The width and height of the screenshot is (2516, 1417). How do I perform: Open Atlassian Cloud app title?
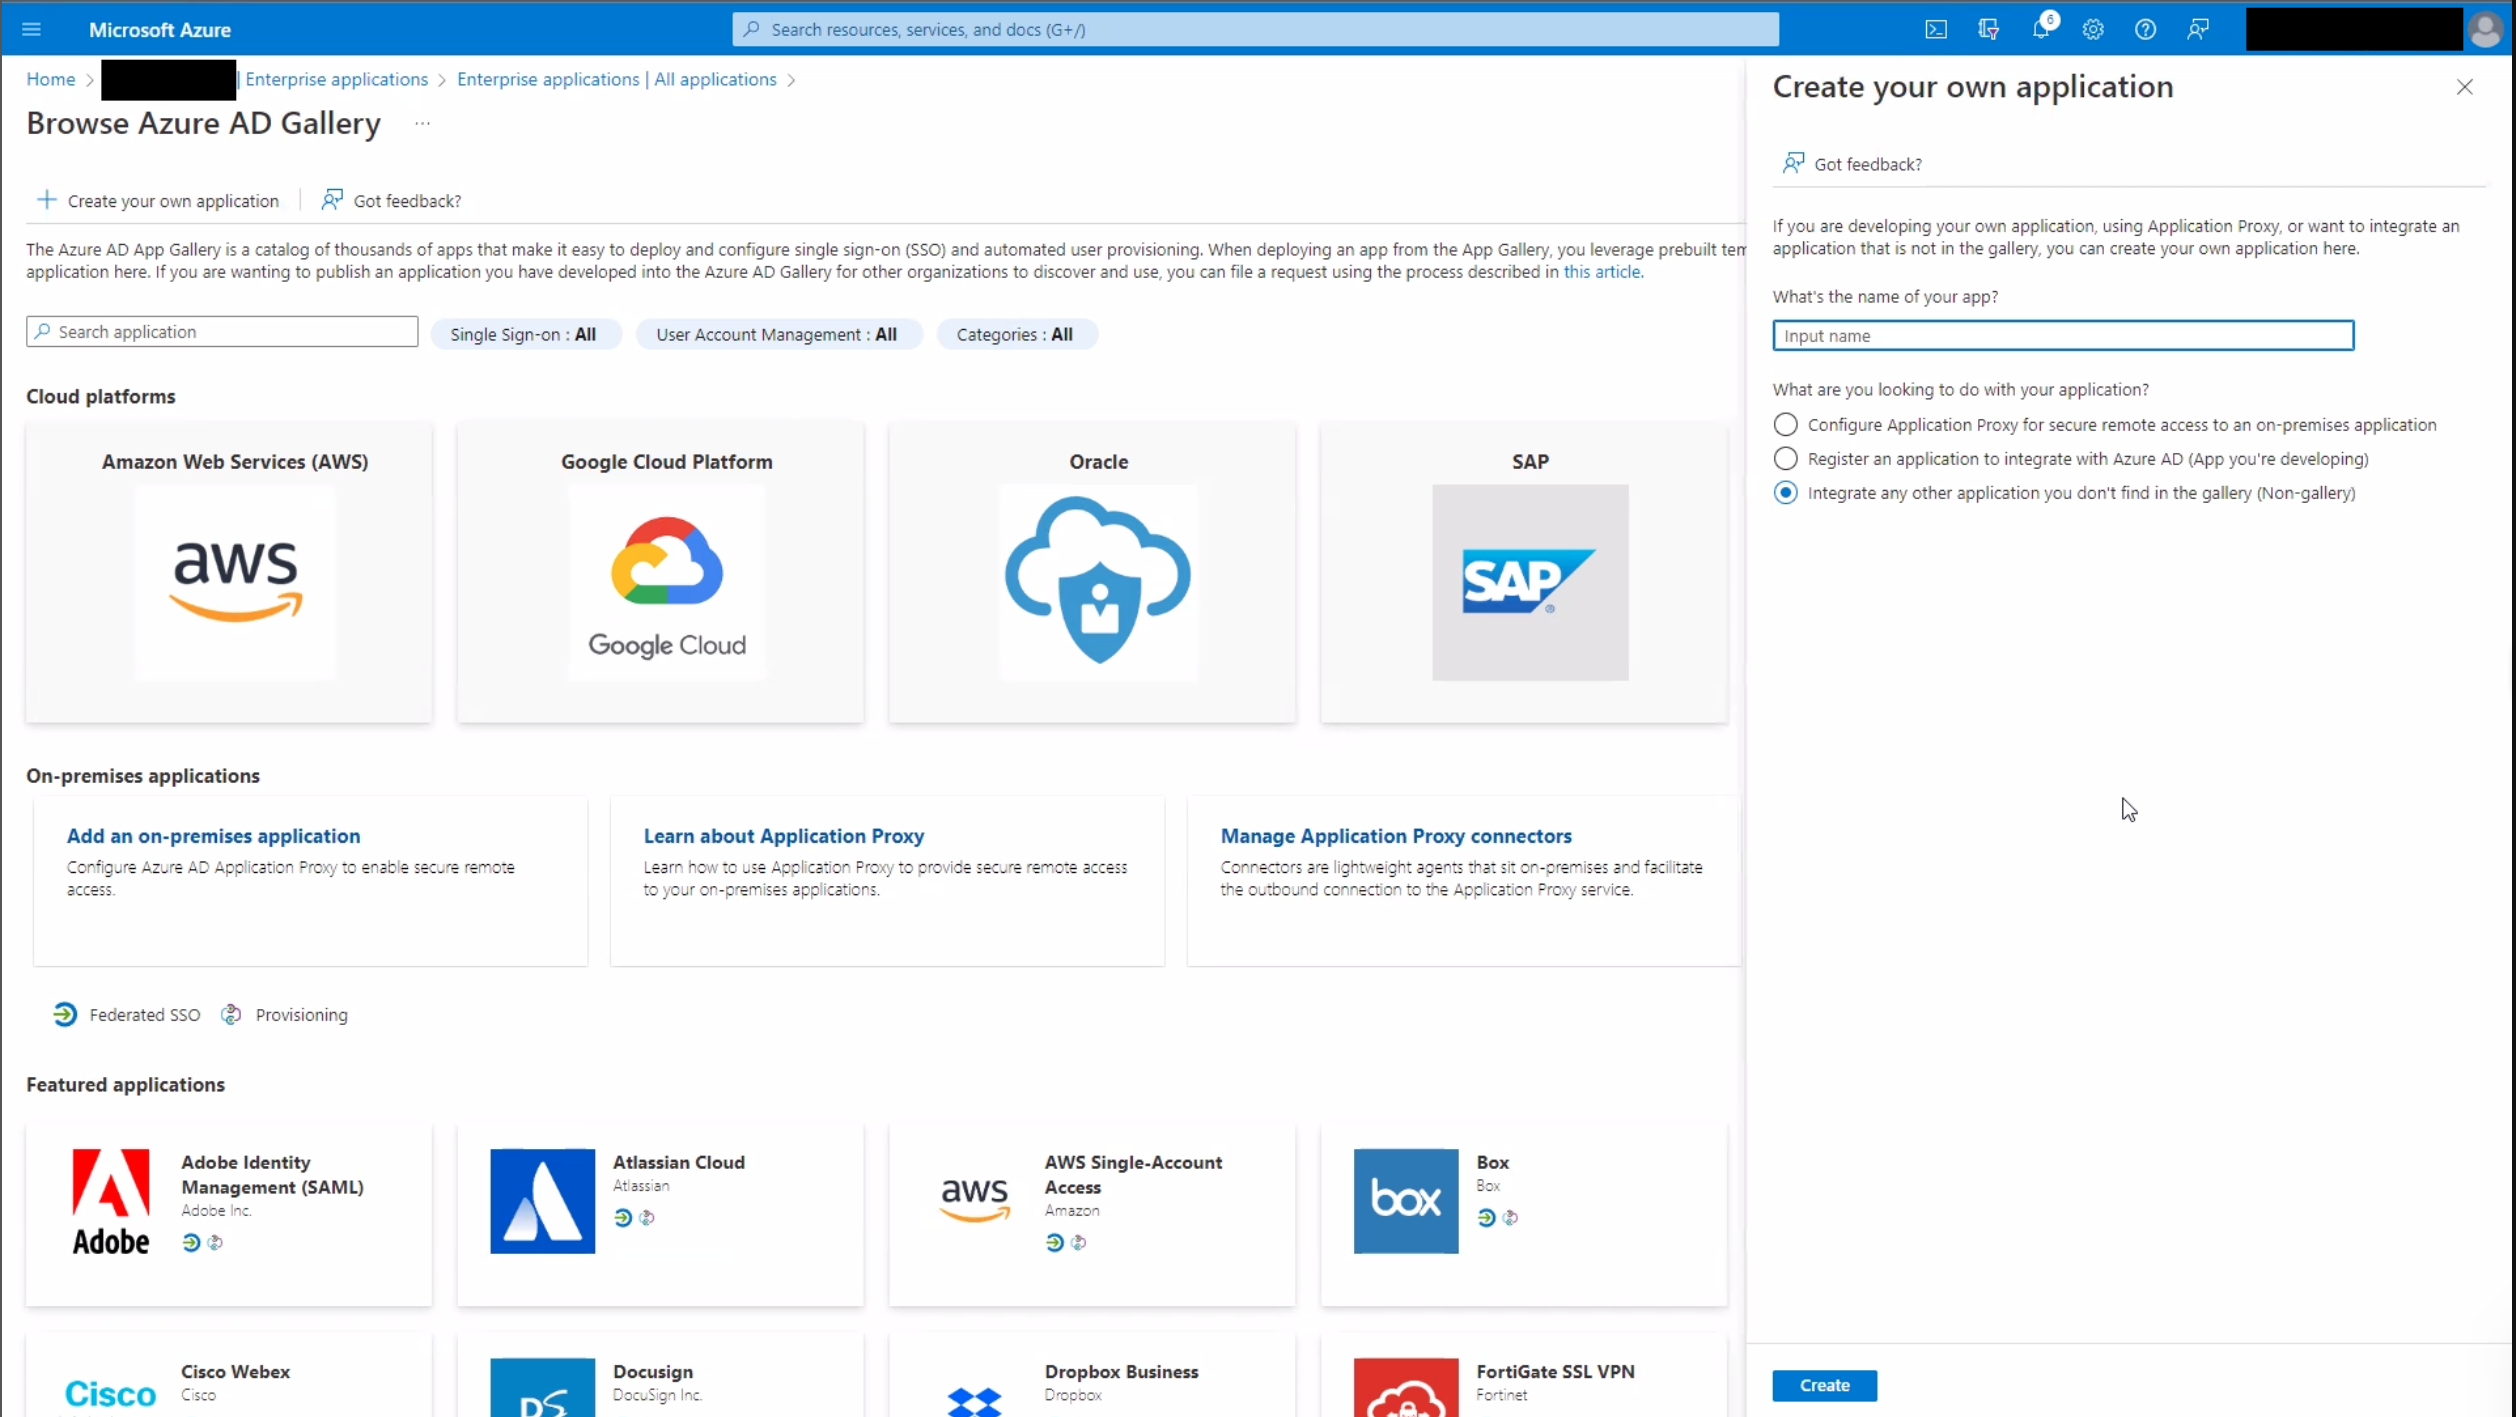coord(678,1162)
